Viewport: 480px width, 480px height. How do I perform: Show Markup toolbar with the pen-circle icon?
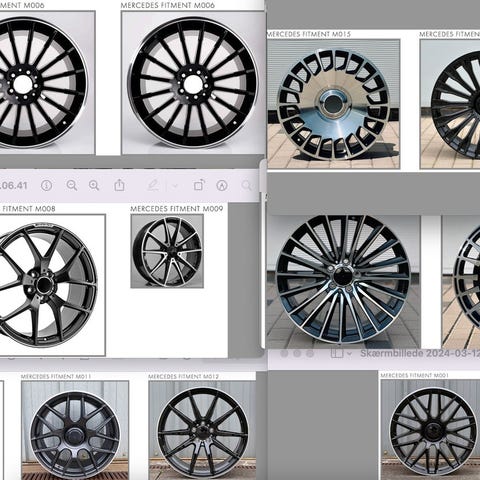(222, 185)
